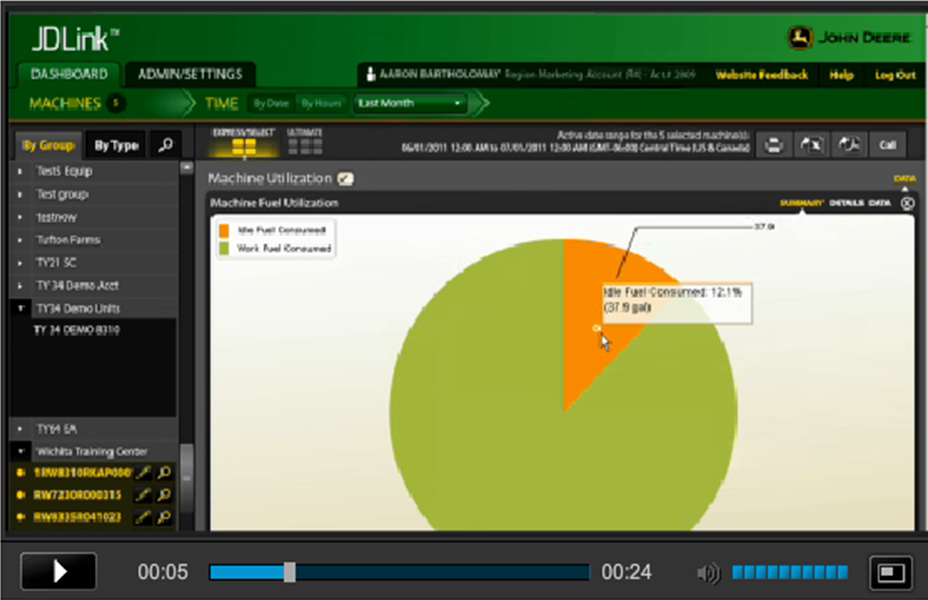Click the Log Out link

coord(895,75)
